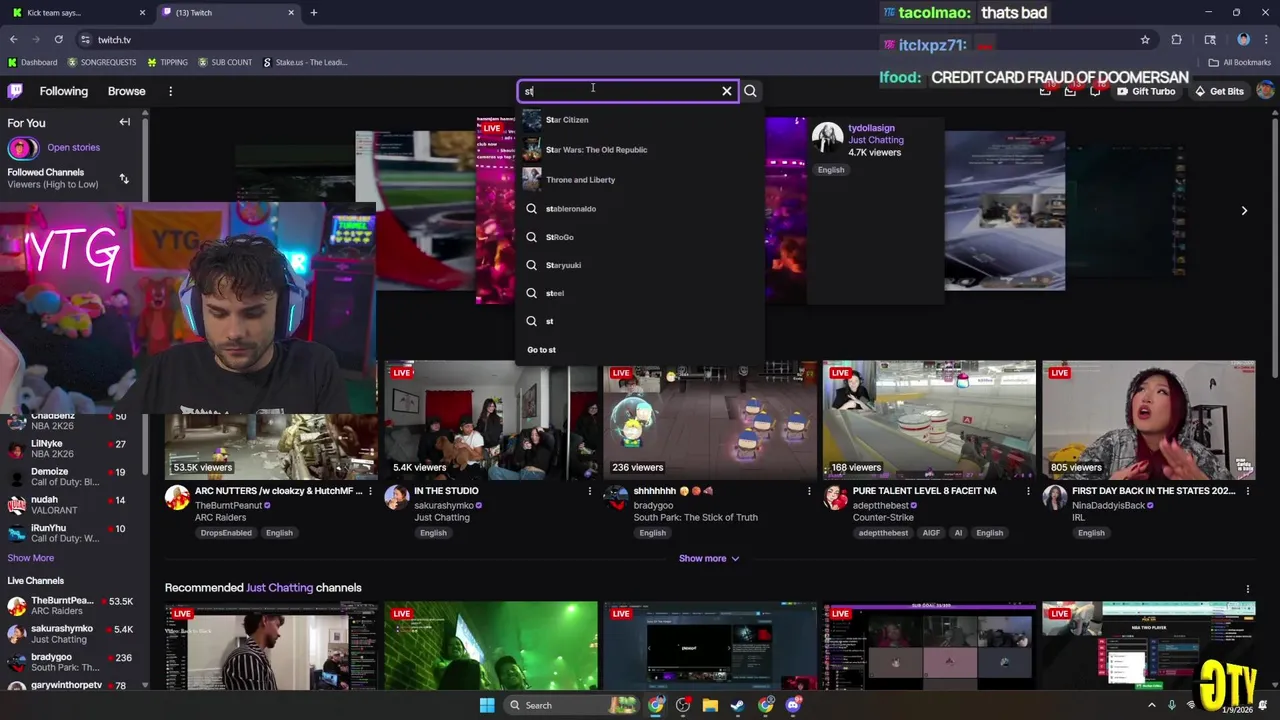Open options dots for shhhhhhh stream
The height and width of the screenshot is (720, 1280).
coord(809,491)
